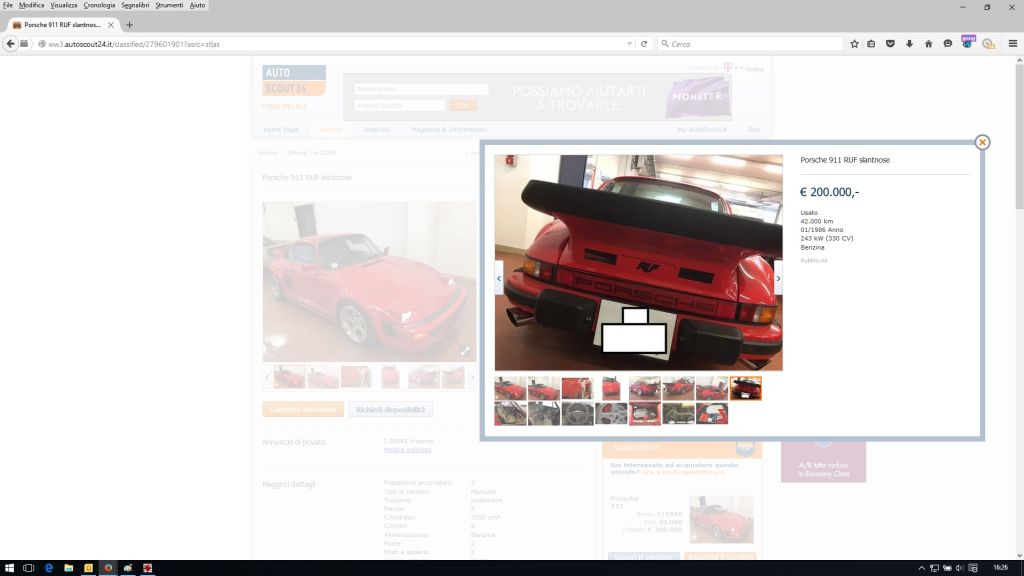The image size is (1024, 576).
Task: Open the Cronologia menu
Action: pos(99,5)
